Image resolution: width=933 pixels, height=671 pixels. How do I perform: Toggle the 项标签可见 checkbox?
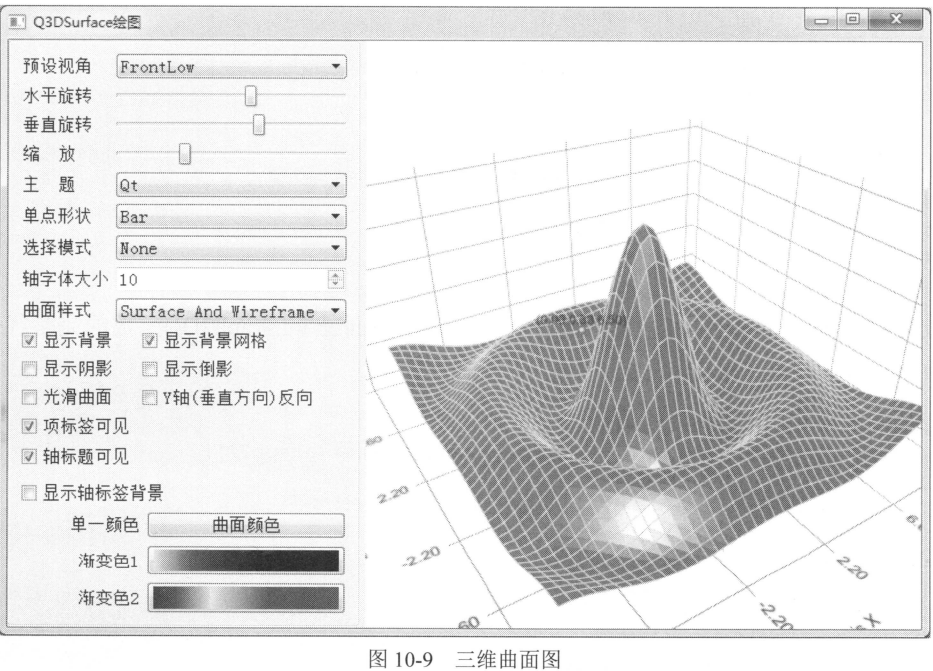click(30, 427)
